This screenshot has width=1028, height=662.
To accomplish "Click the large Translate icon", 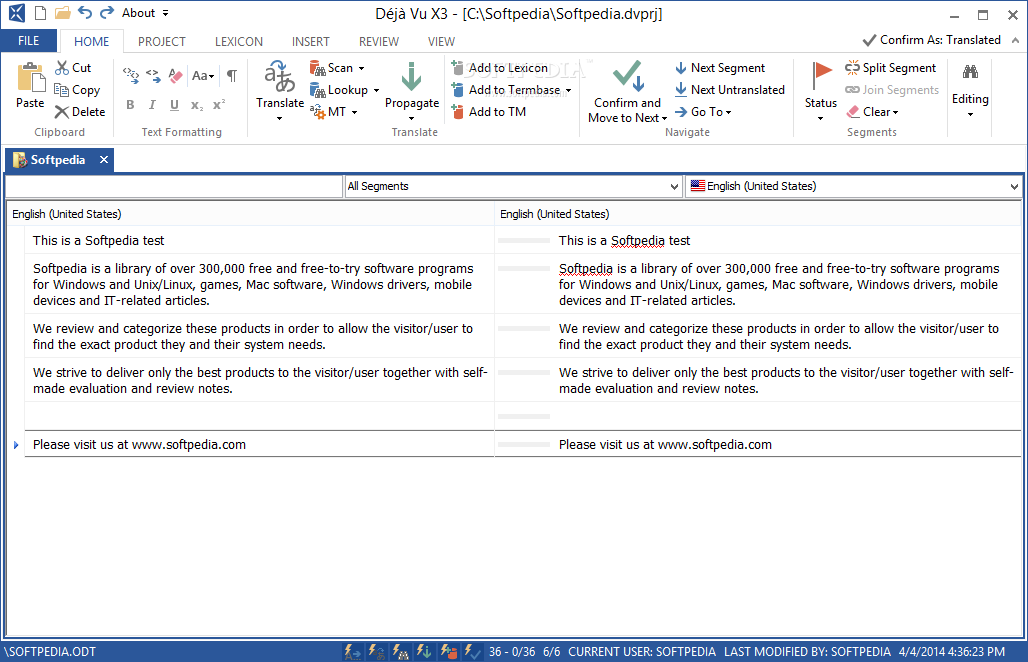I will [x=280, y=77].
